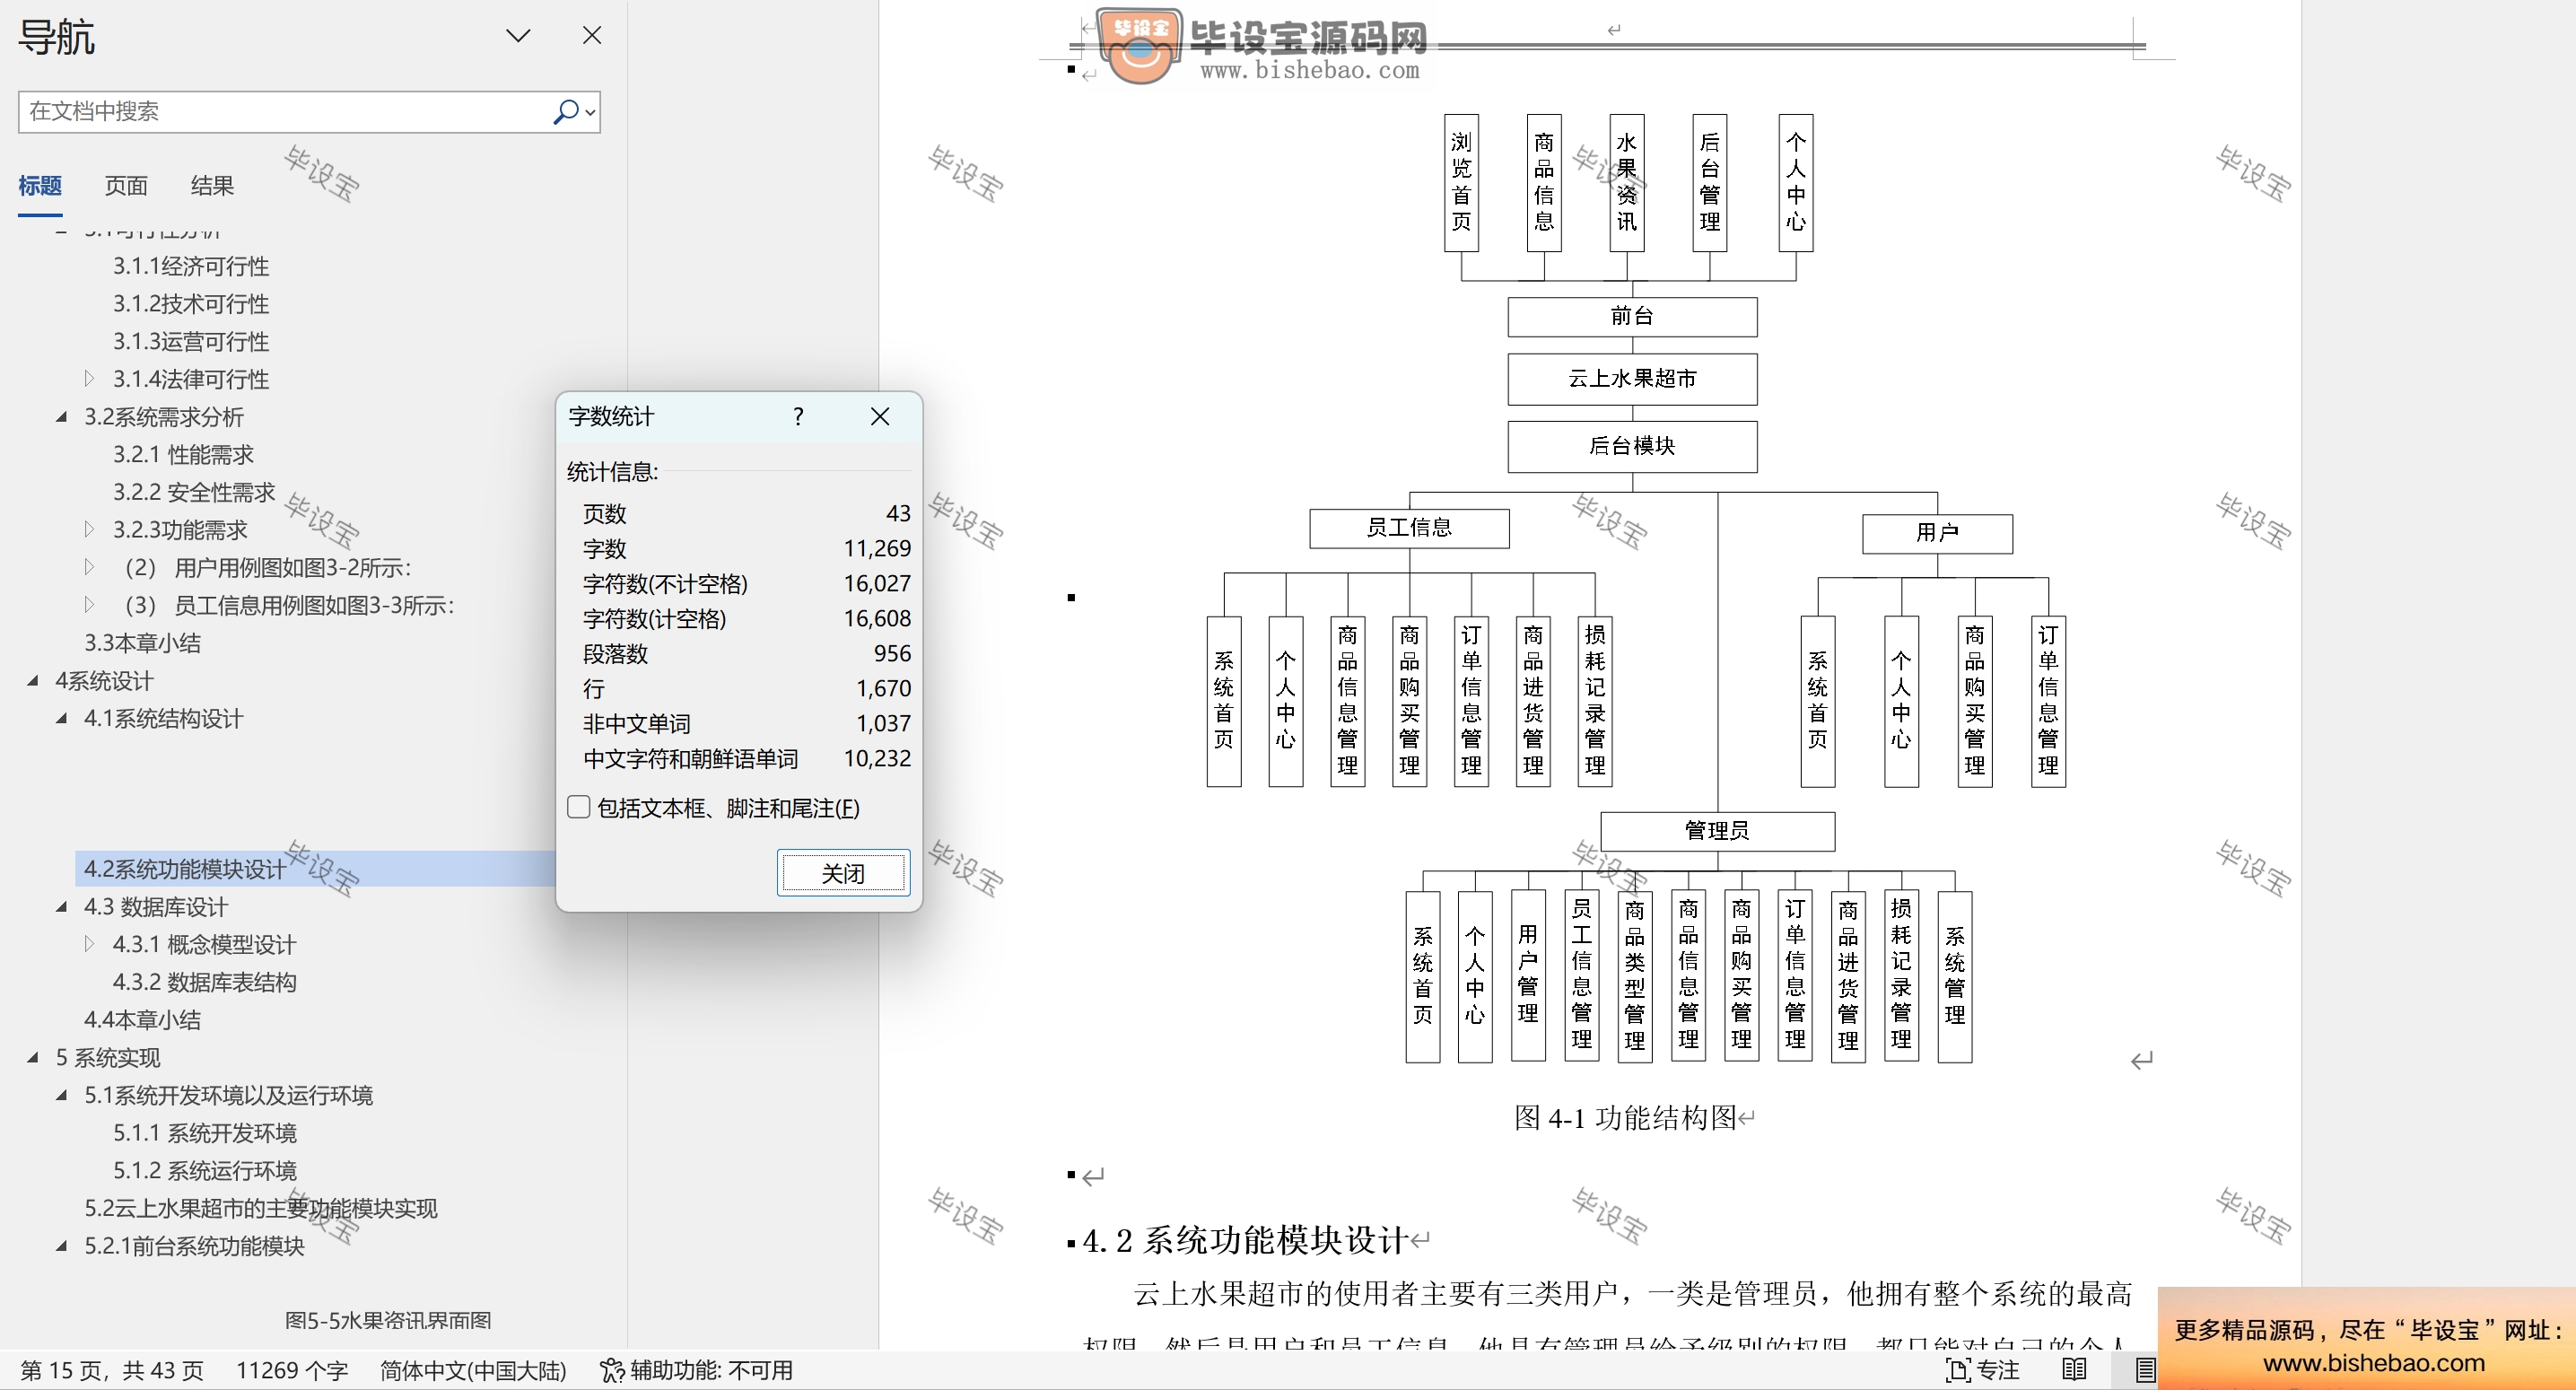Go to heading 3.3本章小结
Image resolution: width=2576 pixels, height=1390 pixels.
point(142,643)
